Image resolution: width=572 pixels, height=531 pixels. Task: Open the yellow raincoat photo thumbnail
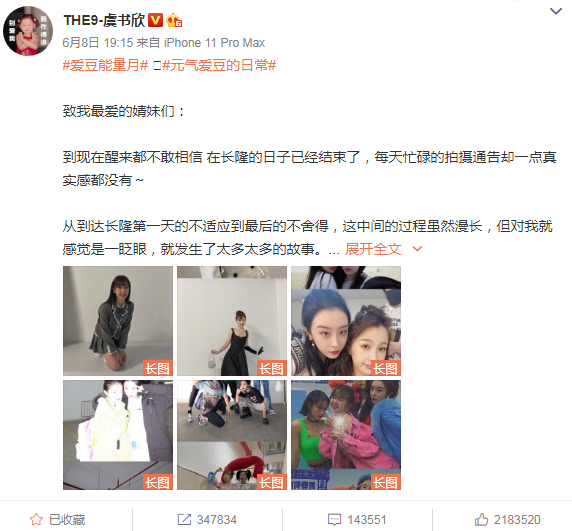[118, 435]
